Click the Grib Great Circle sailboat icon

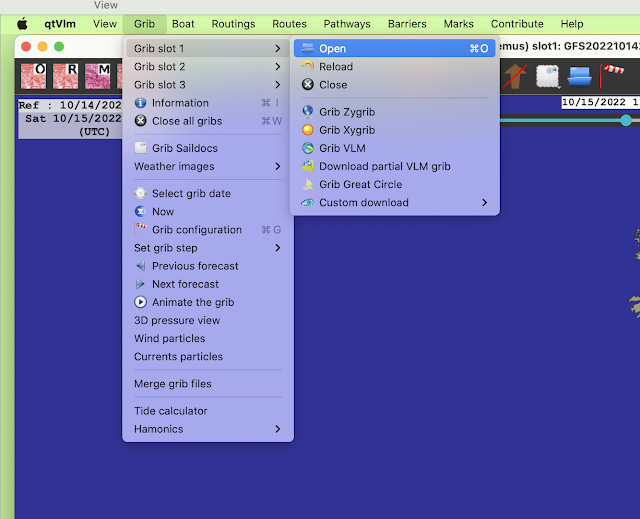[307, 184]
